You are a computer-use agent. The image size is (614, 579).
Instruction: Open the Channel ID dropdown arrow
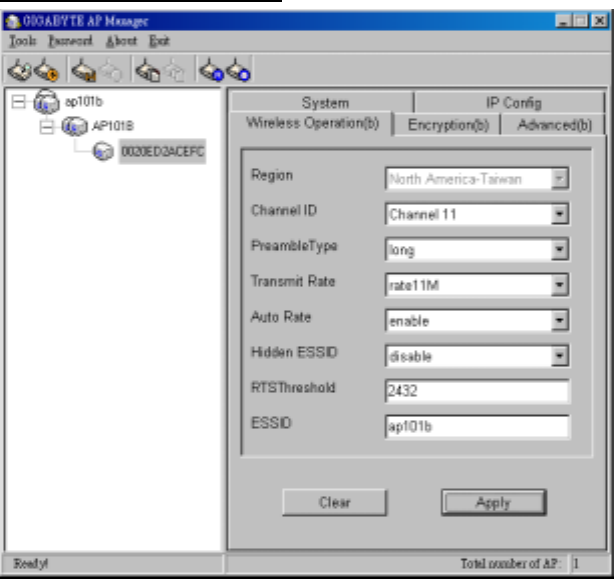pyautogui.click(x=560, y=214)
